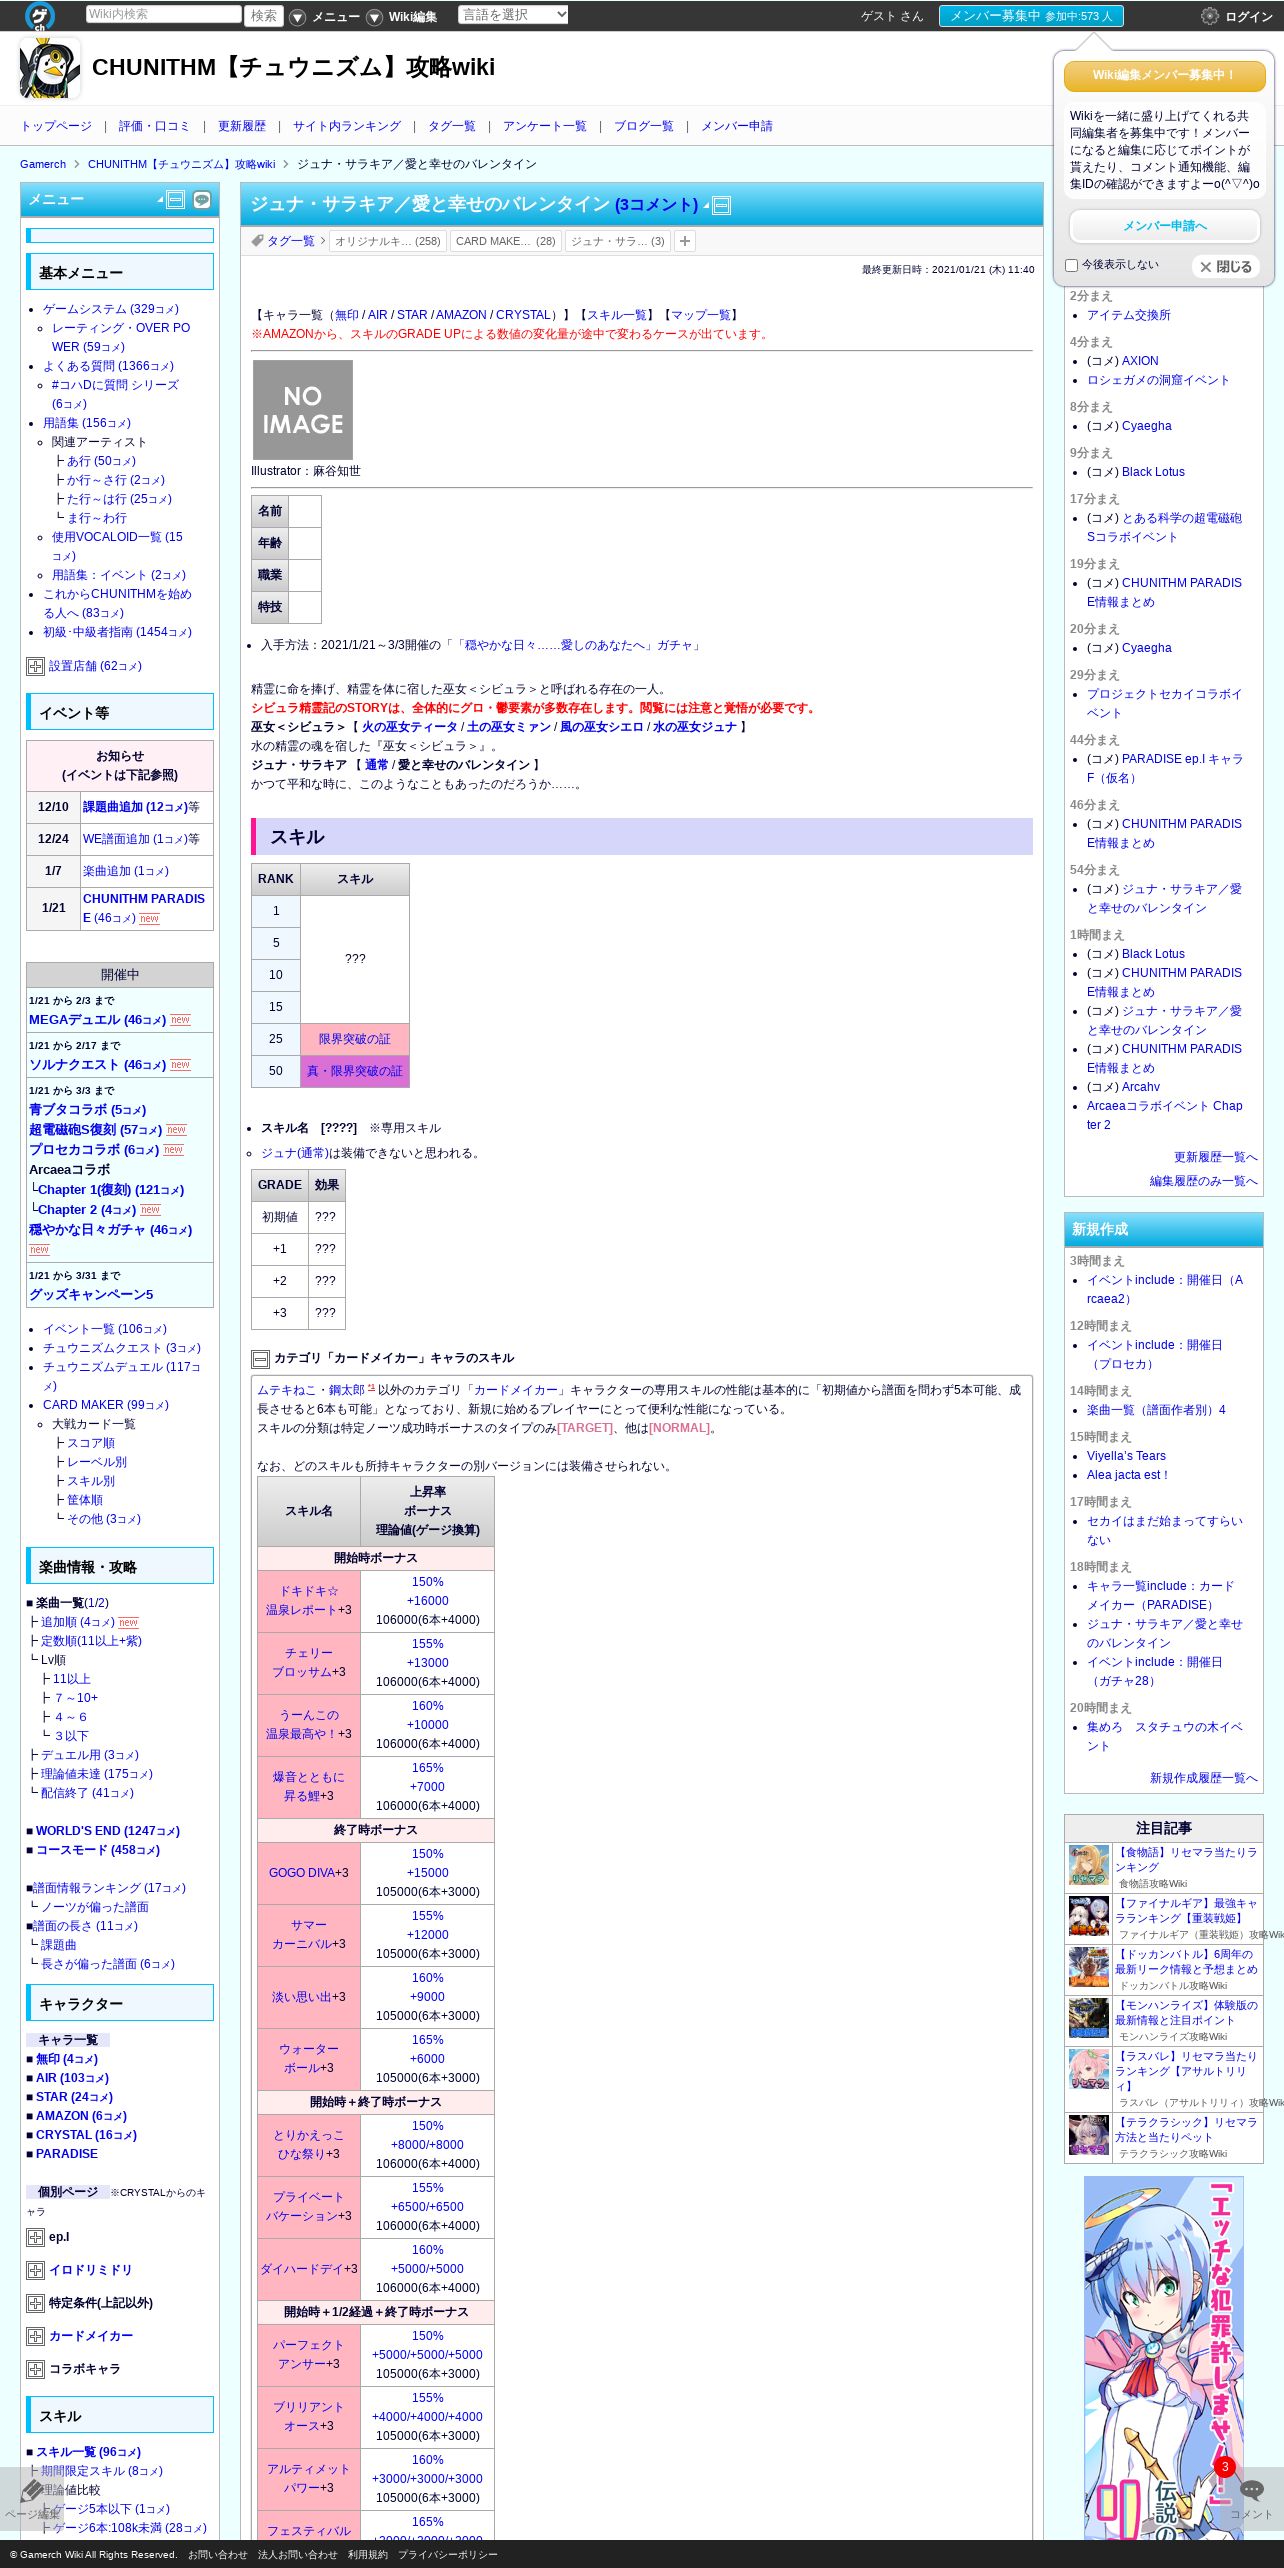This screenshot has width=1284, height=2568.
Task: Expand the 特定条件(上記以外) list
Action: 35,2303
